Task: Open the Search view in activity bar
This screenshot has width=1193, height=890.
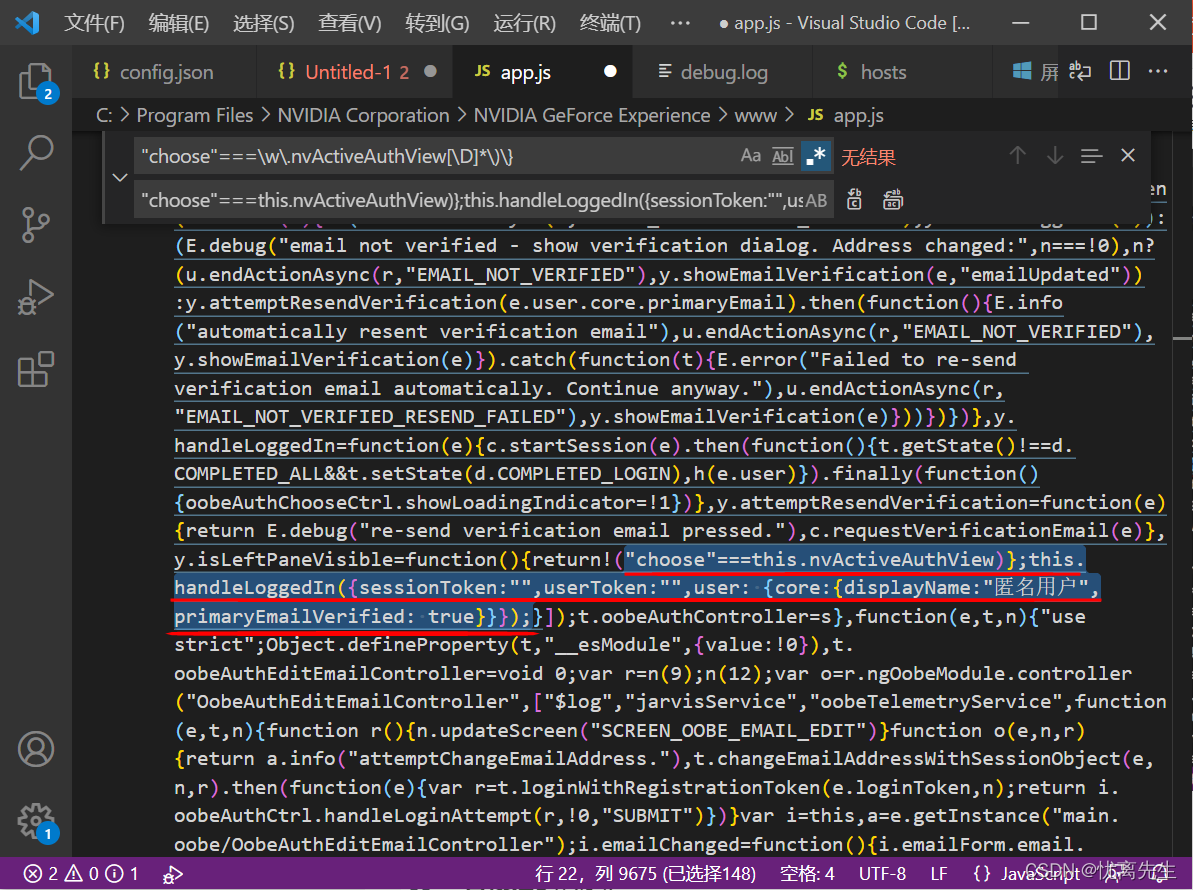Action: point(37,153)
